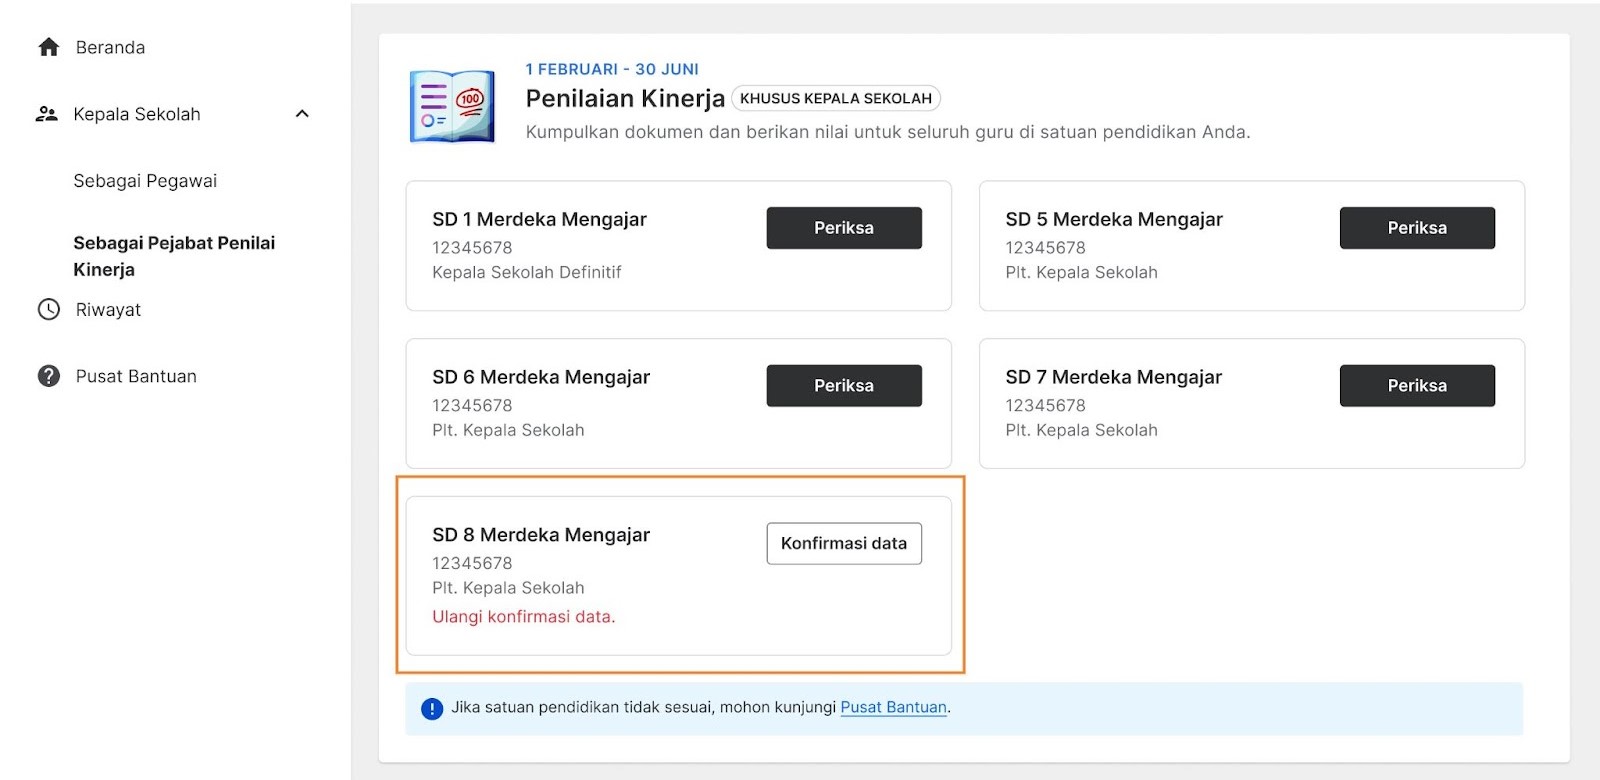Viewport: 1600px width, 780px height.
Task: Click the 1 FEBRUARI - 30 JUNI date
Action: click(612, 69)
